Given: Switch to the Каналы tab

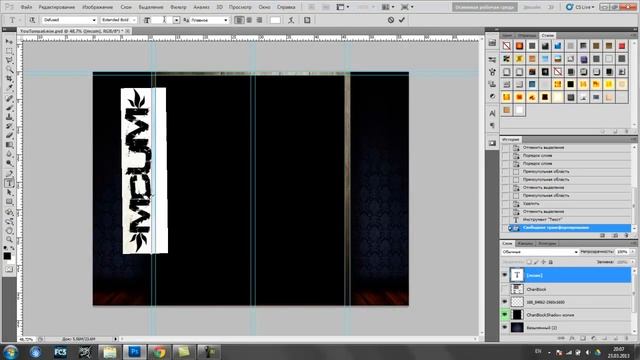Looking at the screenshot, I should point(525,243).
